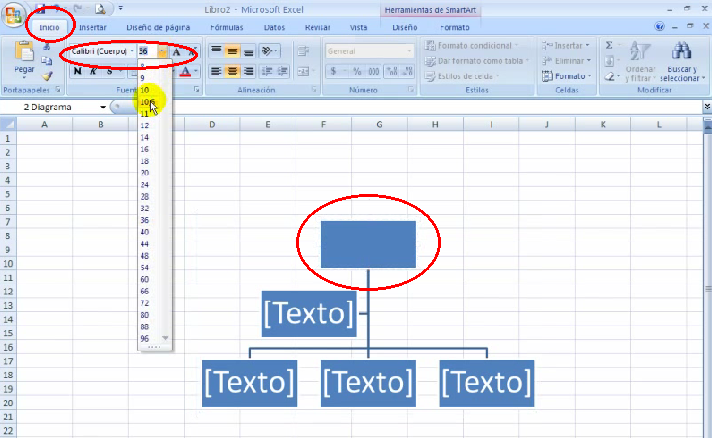Choose font size 24 from list

145,184
